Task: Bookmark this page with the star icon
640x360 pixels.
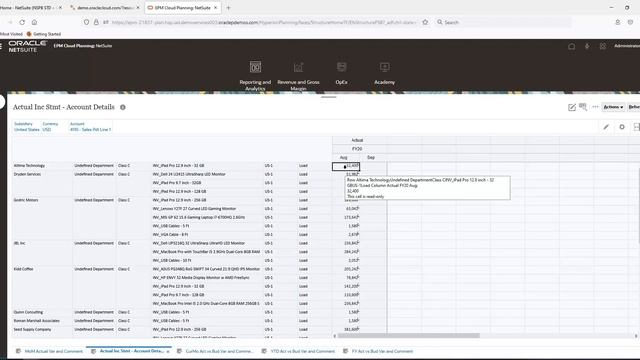Action: click(x=425, y=22)
